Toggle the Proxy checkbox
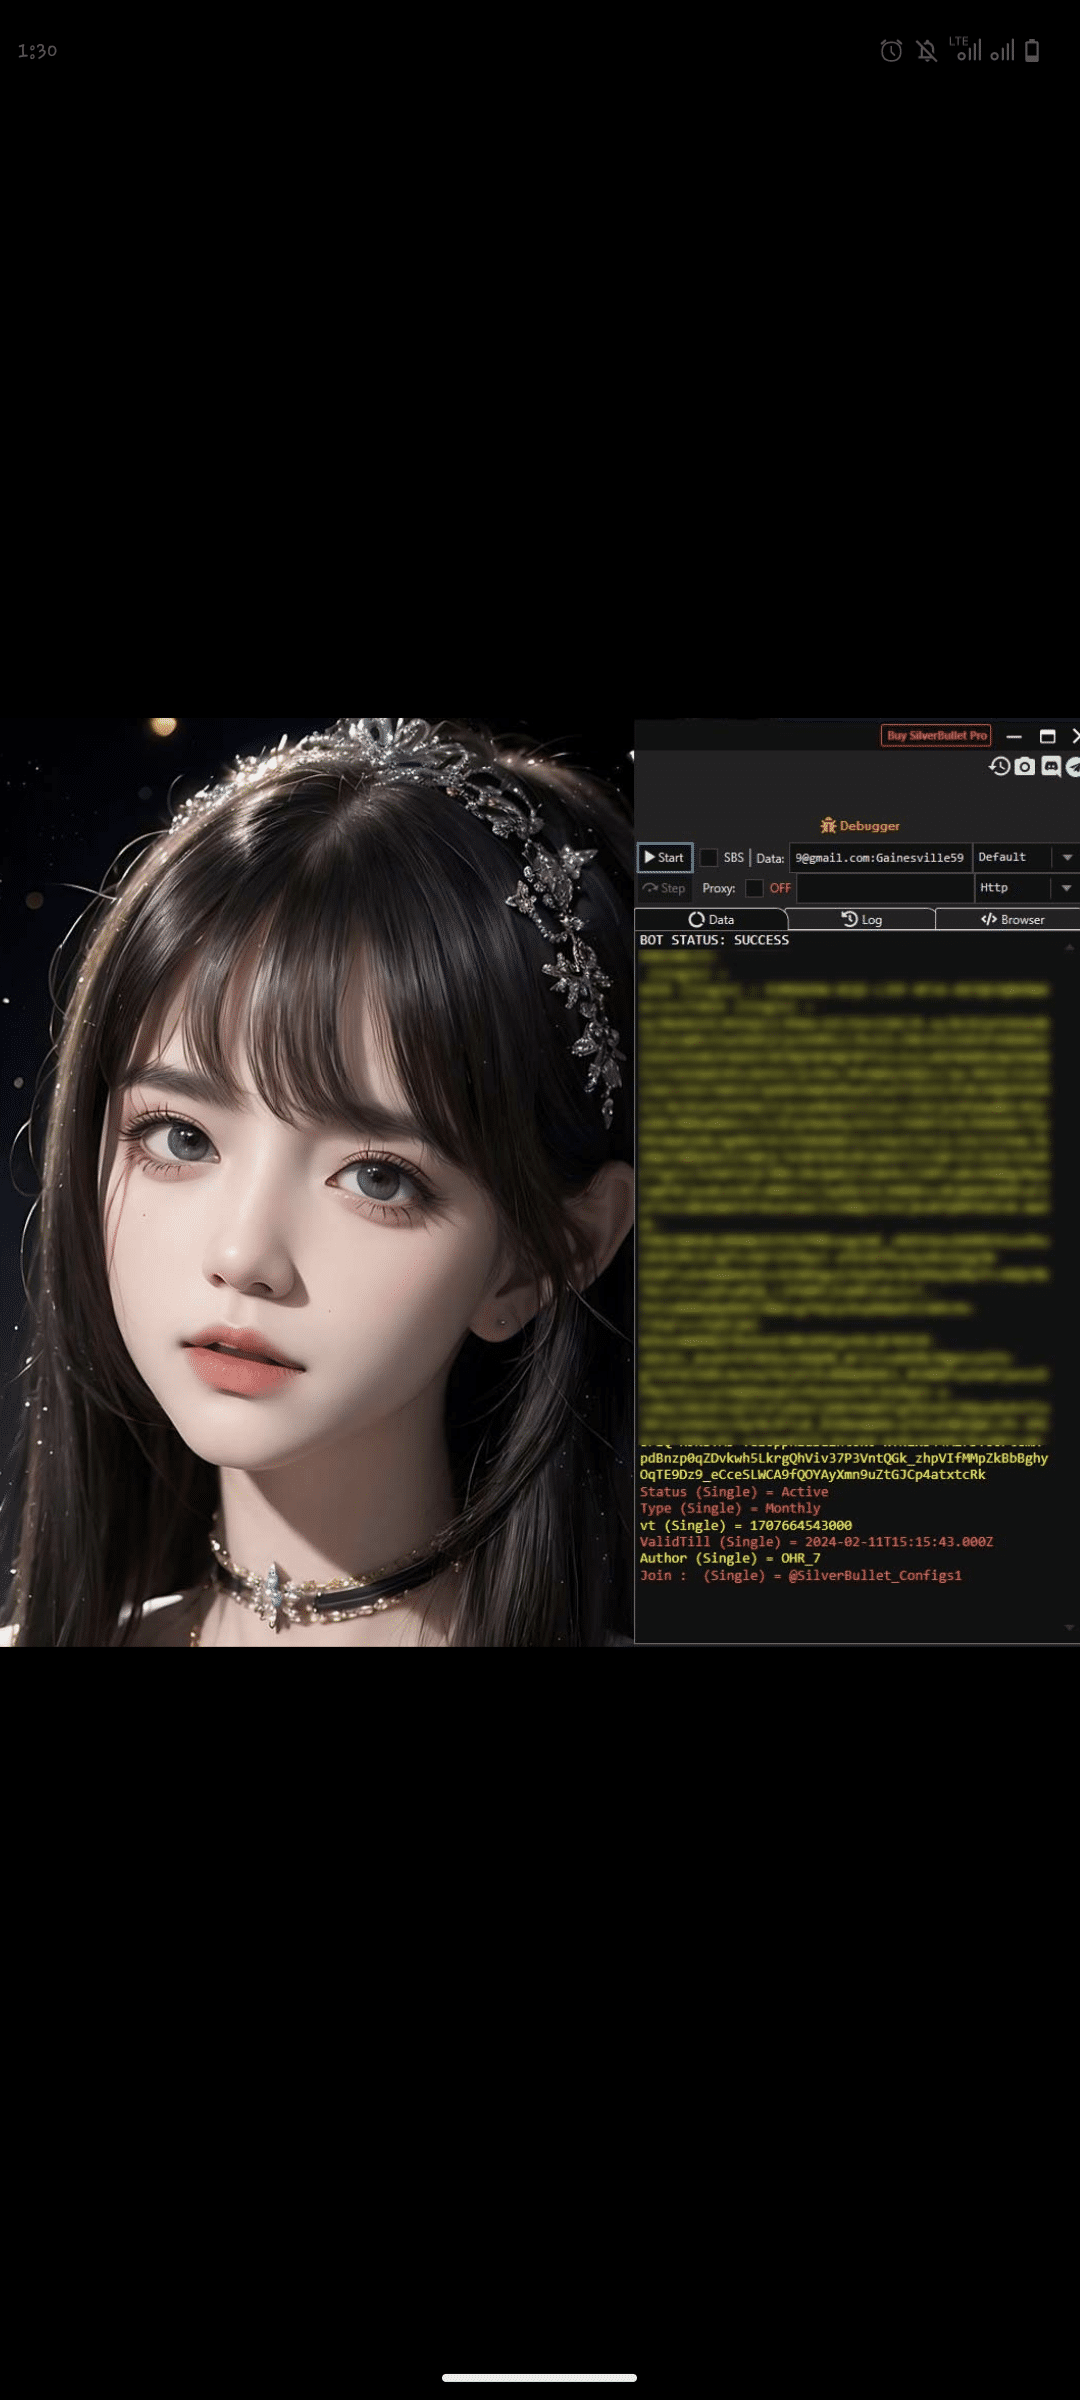Image resolution: width=1080 pixels, height=2400 pixels. [x=754, y=888]
